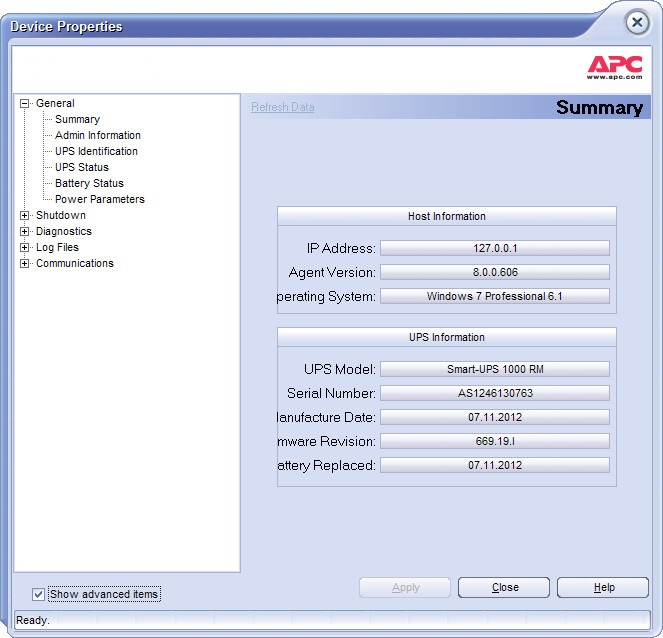Select the Shutdown tree label
The image size is (663, 638).
pyautogui.click(x=61, y=216)
